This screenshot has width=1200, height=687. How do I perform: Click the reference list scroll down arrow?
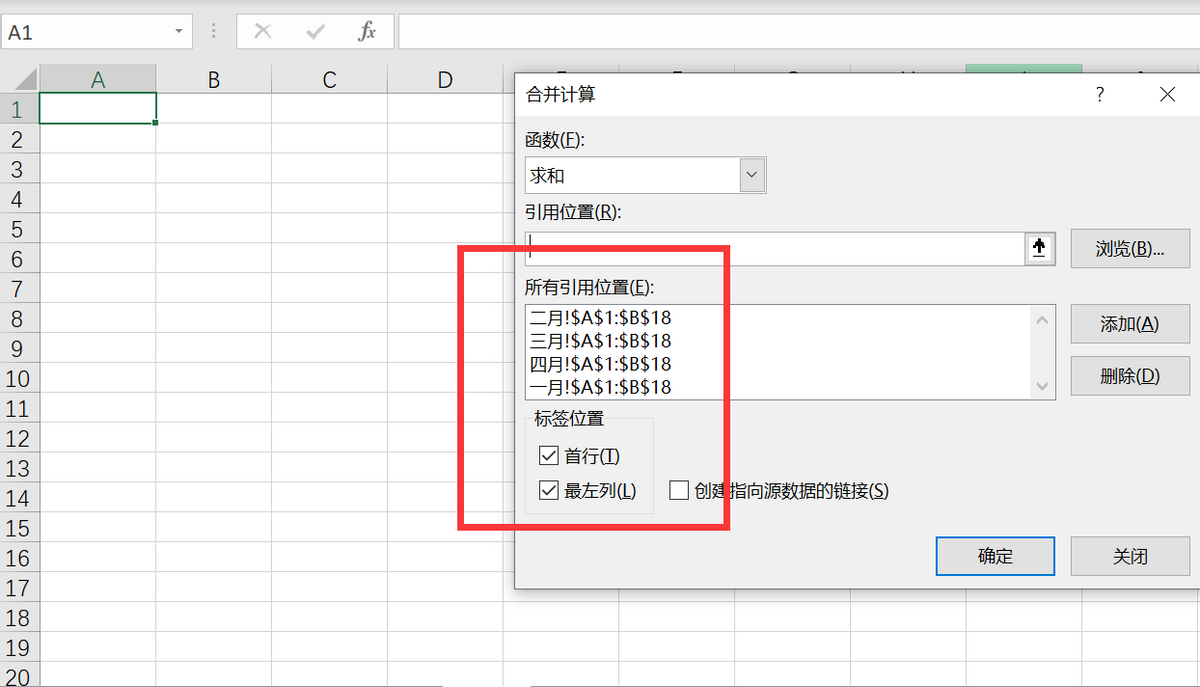[1043, 386]
